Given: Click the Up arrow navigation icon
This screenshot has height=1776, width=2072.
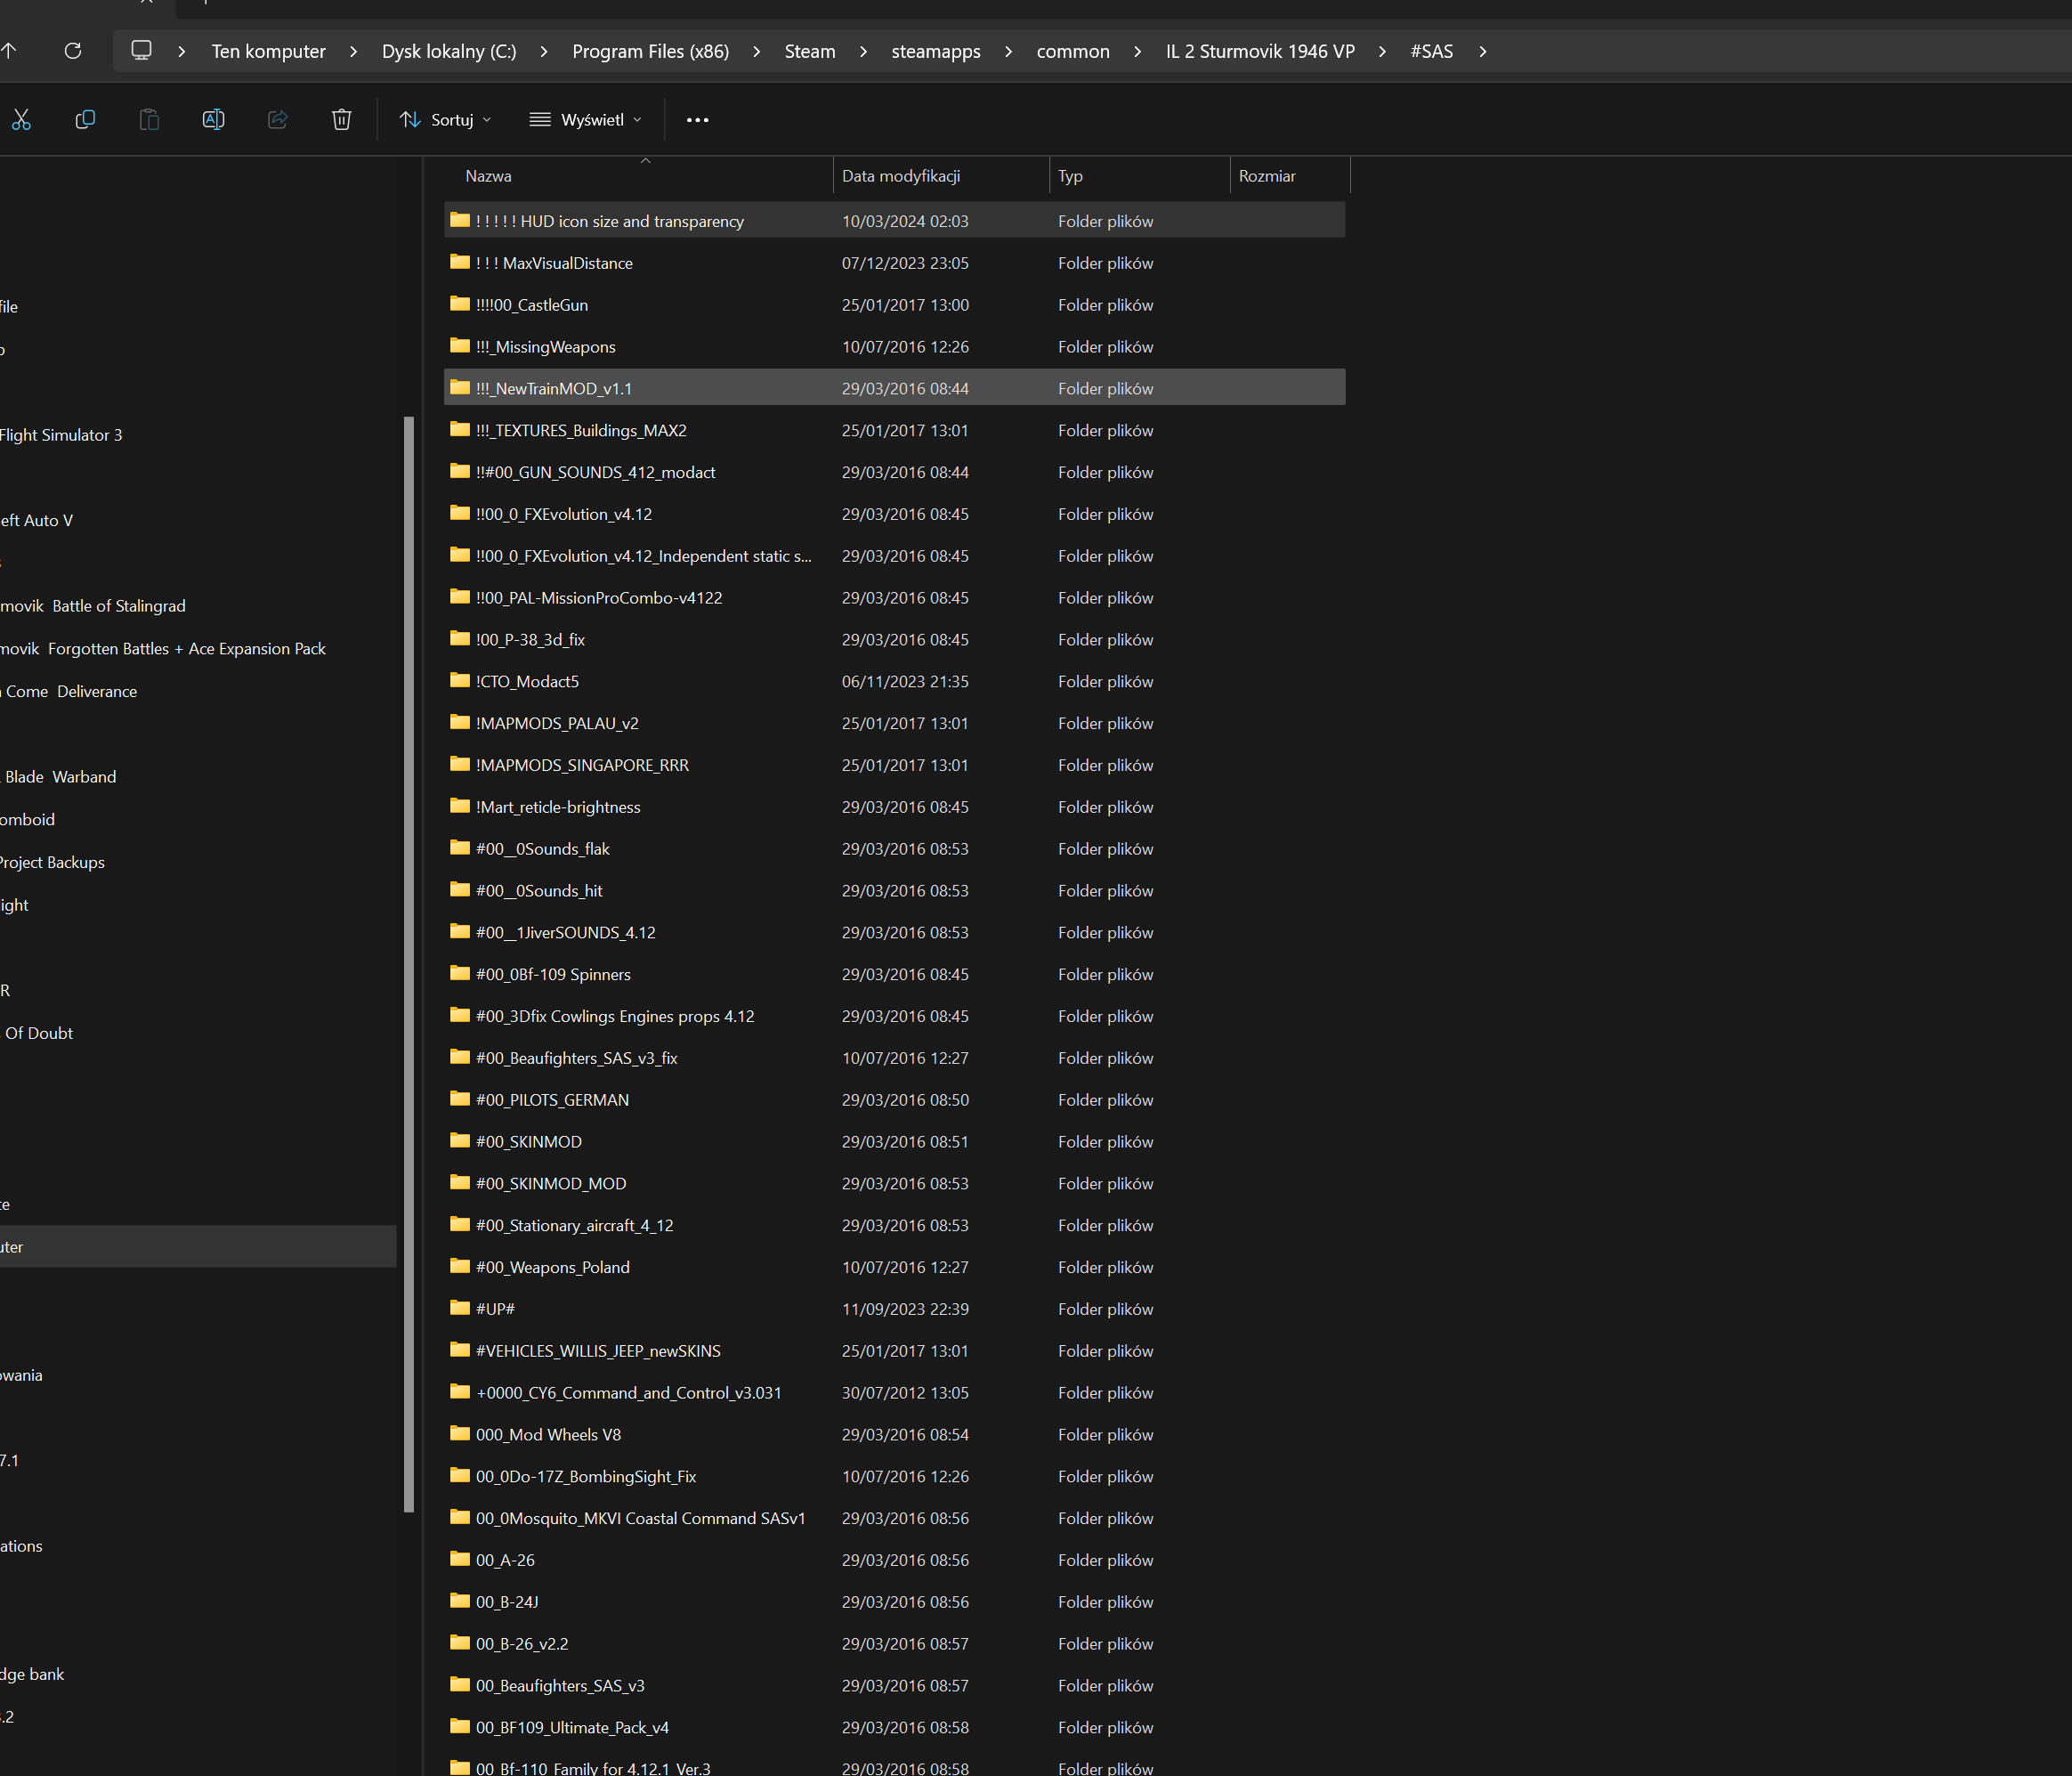Looking at the screenshot, I should pyautogui.click(x=9, y=51).
